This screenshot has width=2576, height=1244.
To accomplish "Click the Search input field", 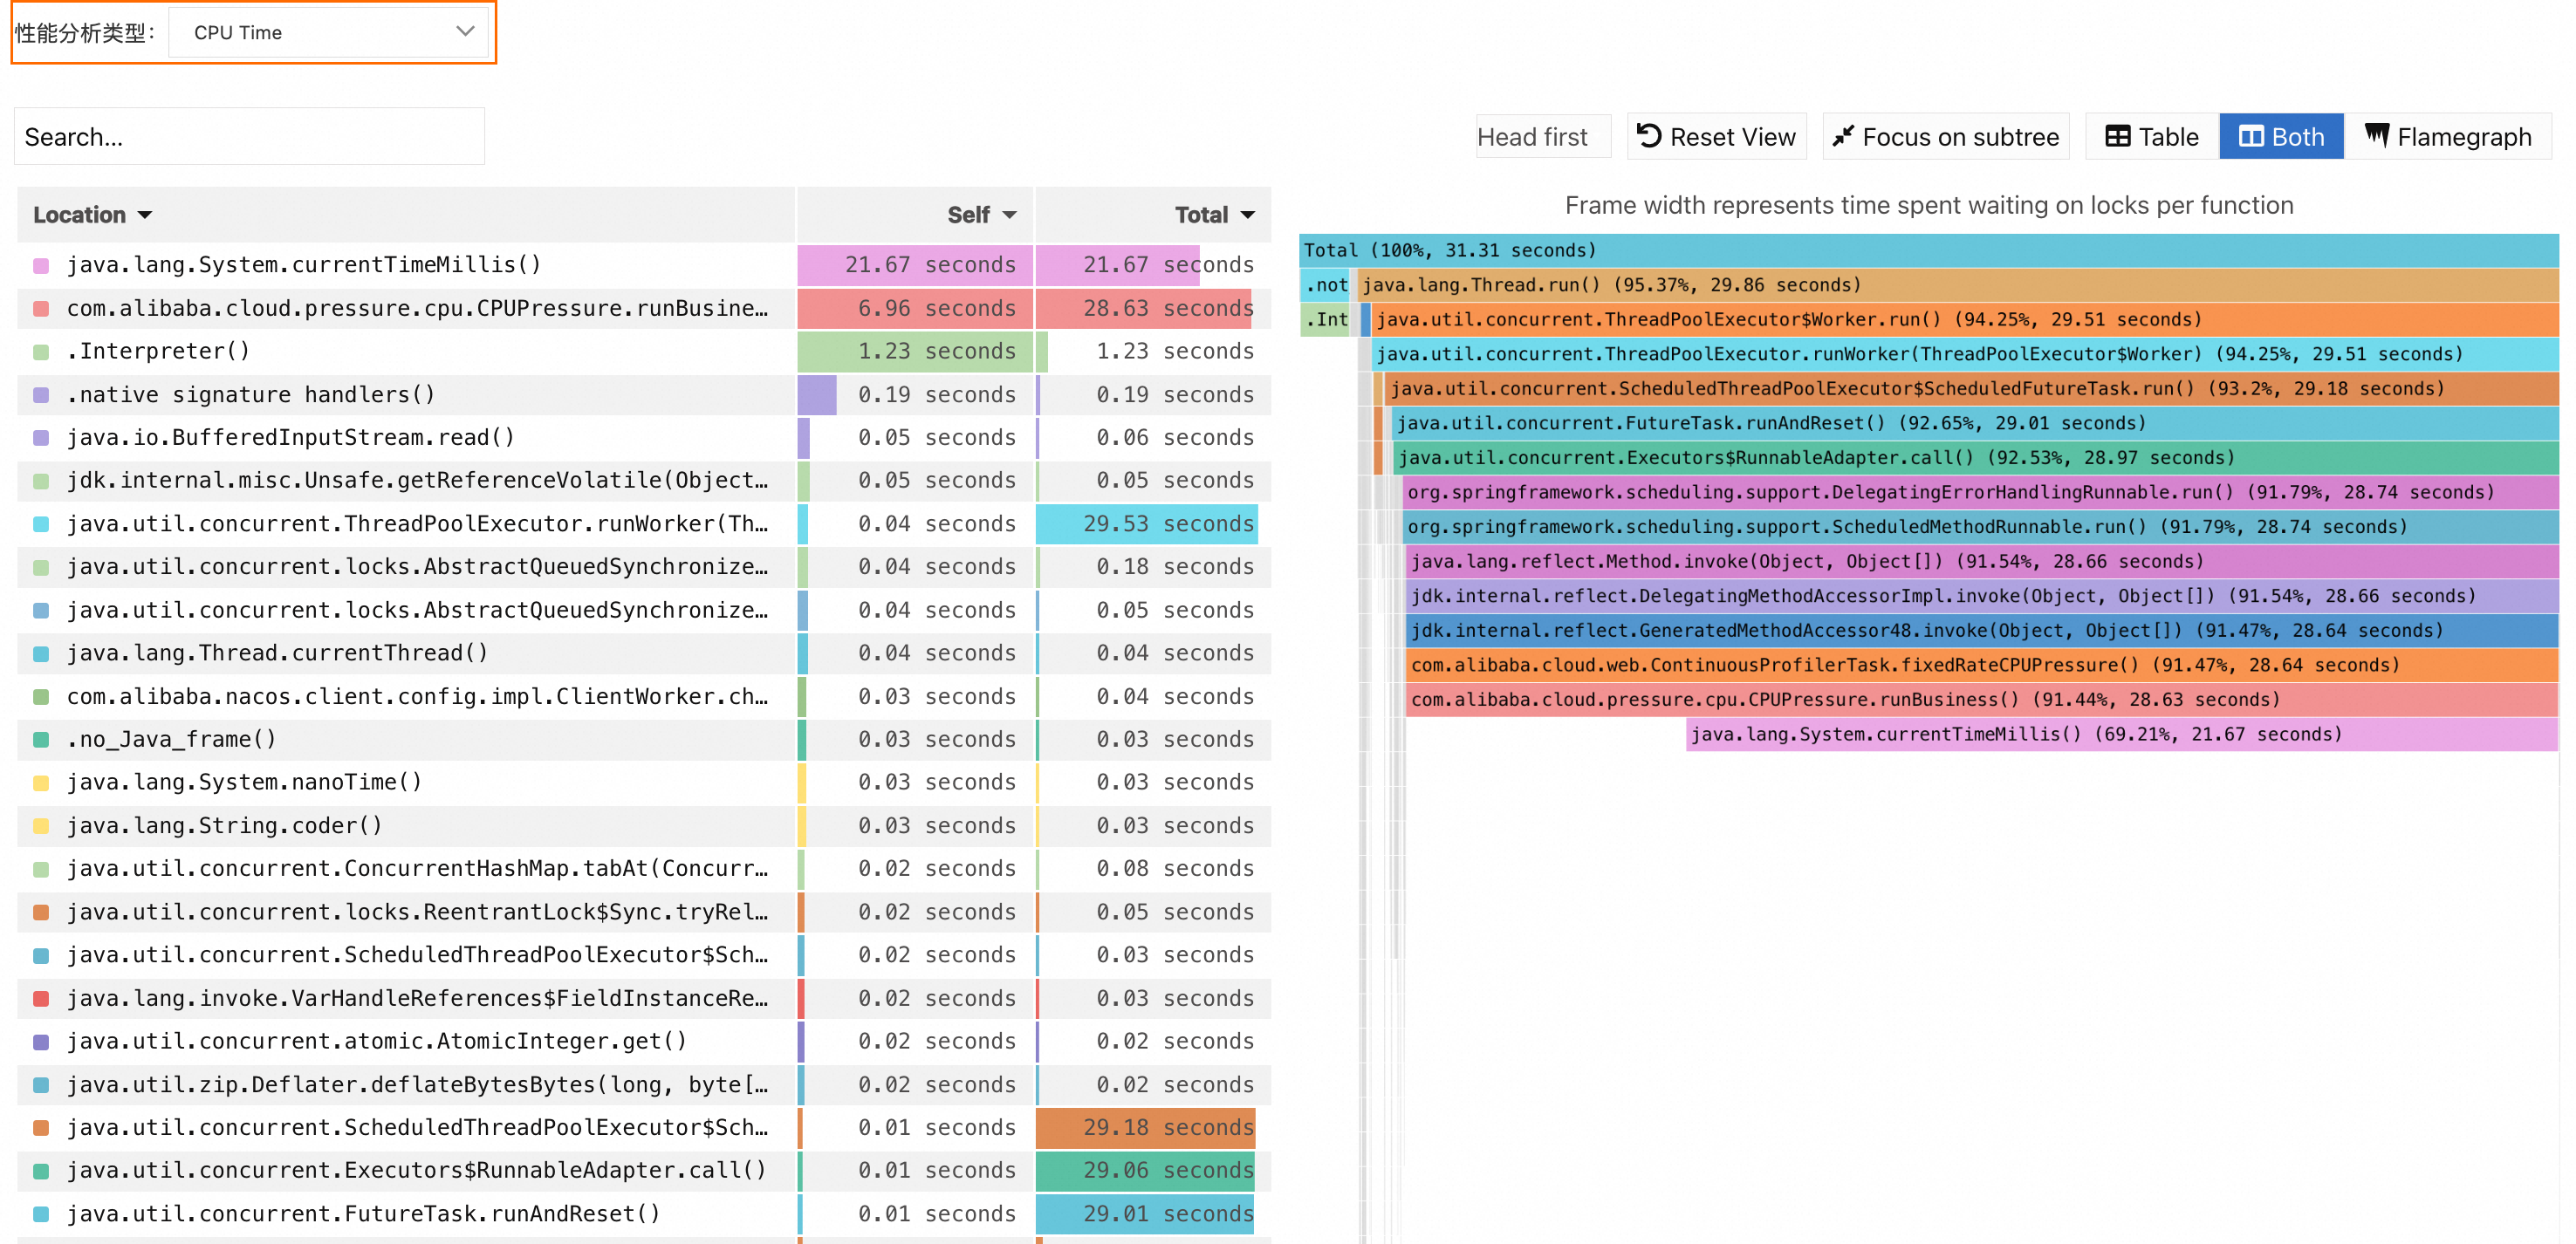I will pos(248,136).
